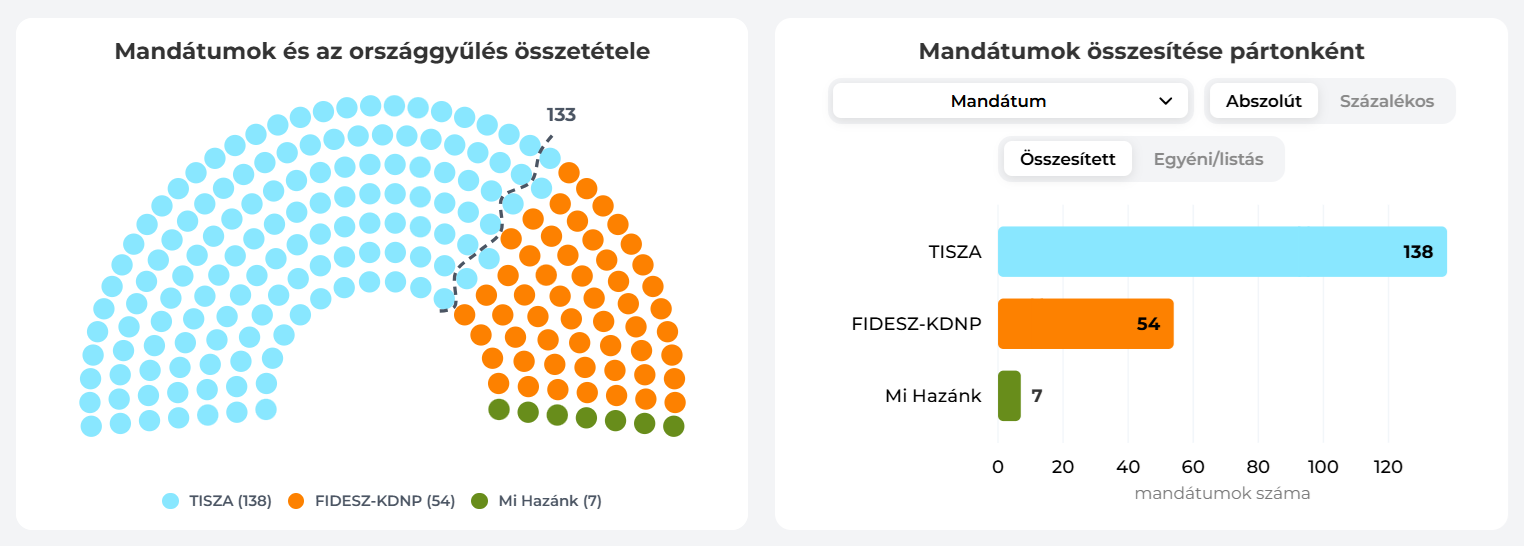Viewport: 1524px width, 546px height.
Task: Click the dropdown chevron arrow next to Mandátum
Action: click(x=1165, y=101)
